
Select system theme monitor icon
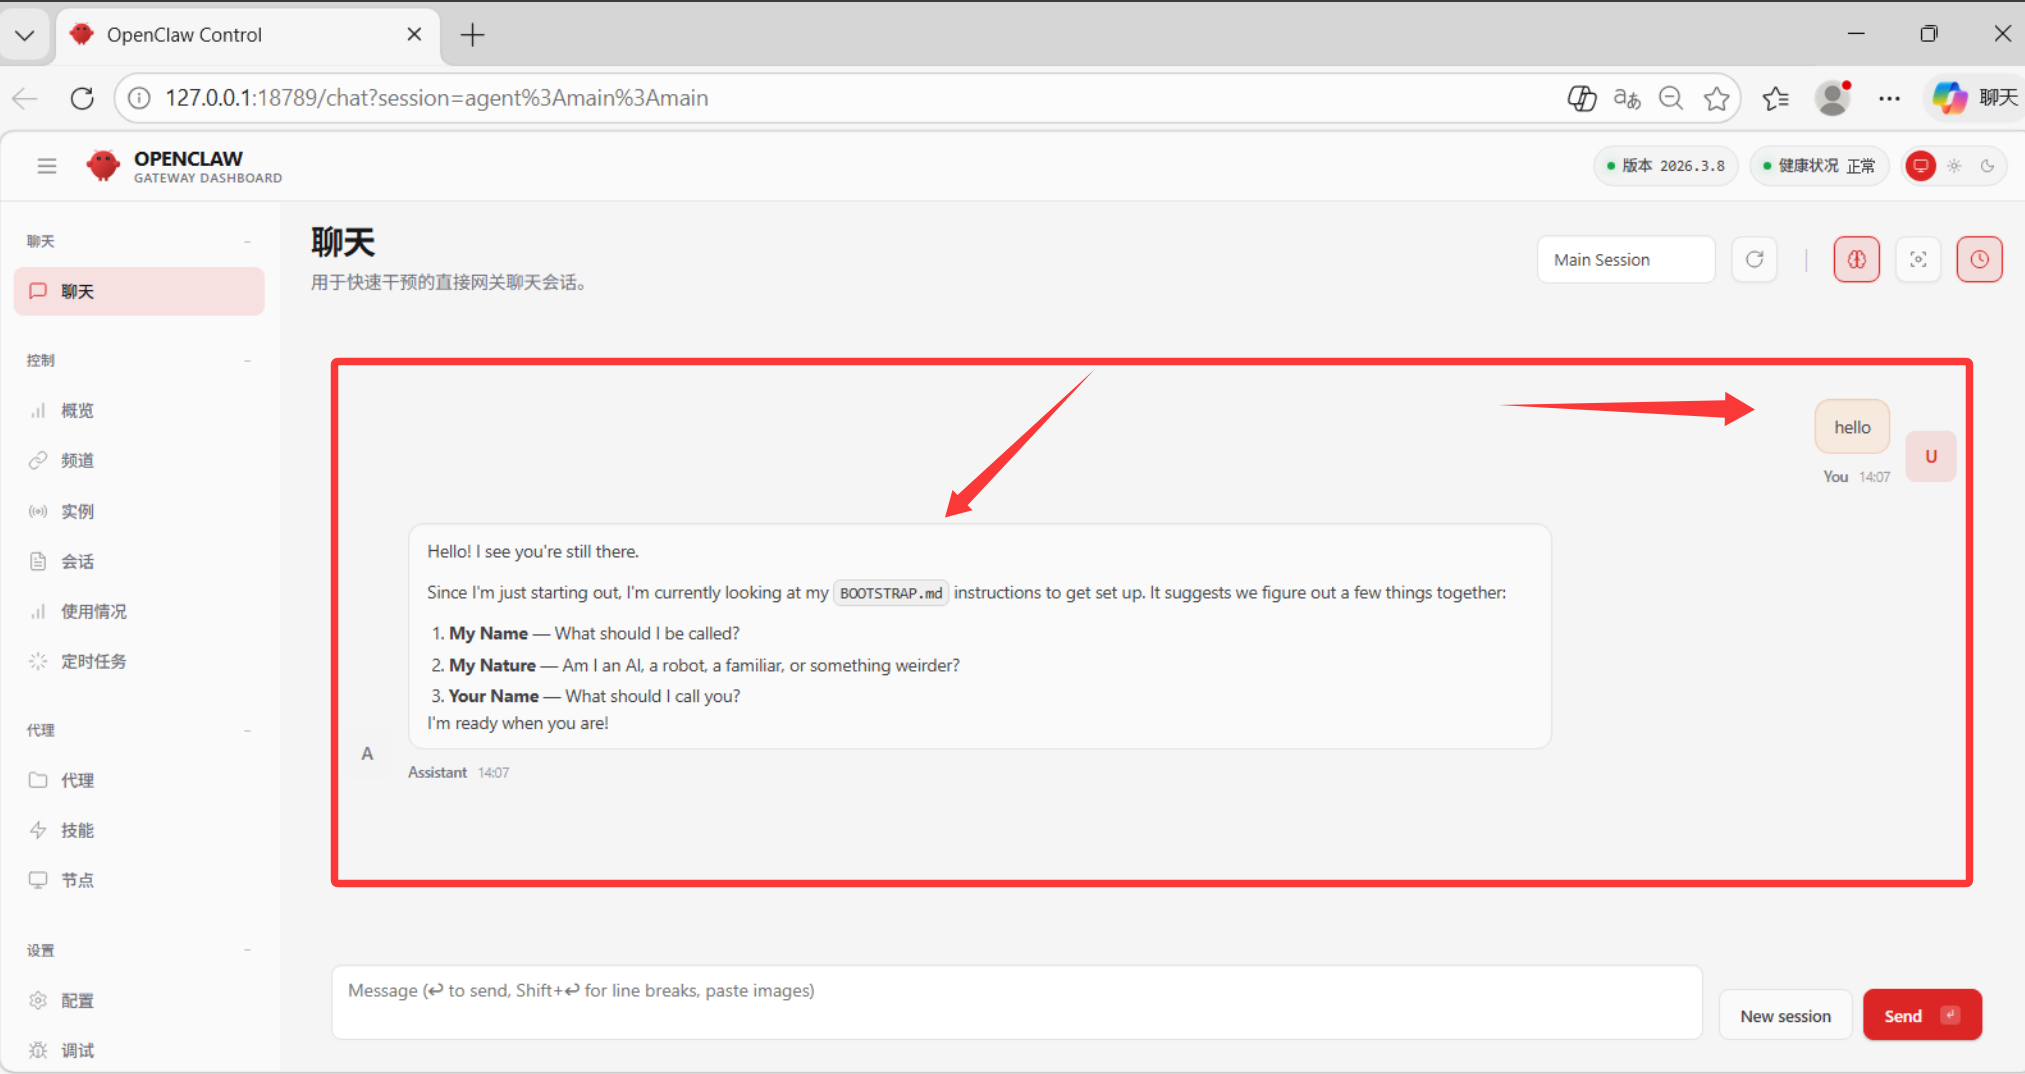coord(1920,166)
